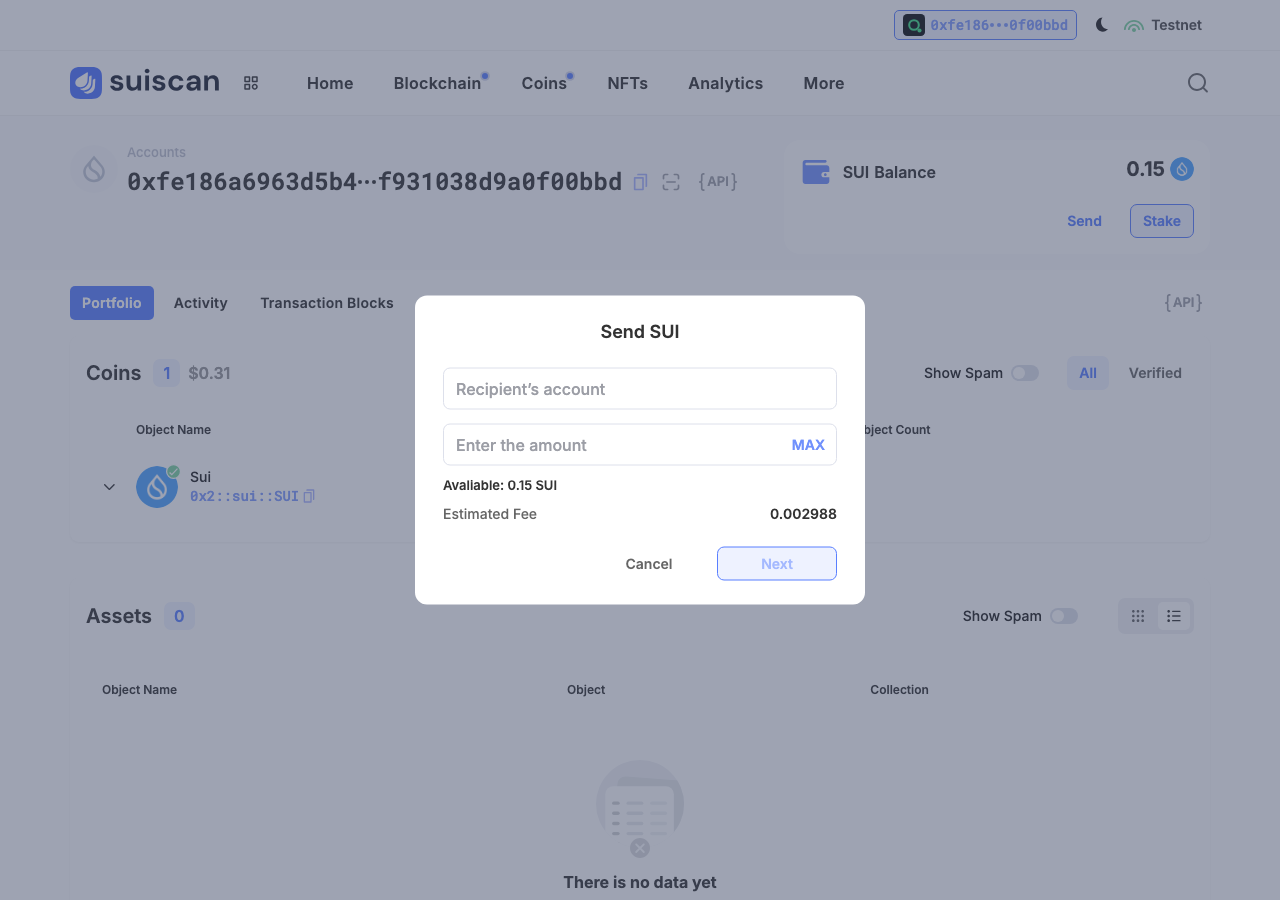Screen dimensions: 1280x900
Task: Click the suiscan logo icon
Action: pos(86,83)
